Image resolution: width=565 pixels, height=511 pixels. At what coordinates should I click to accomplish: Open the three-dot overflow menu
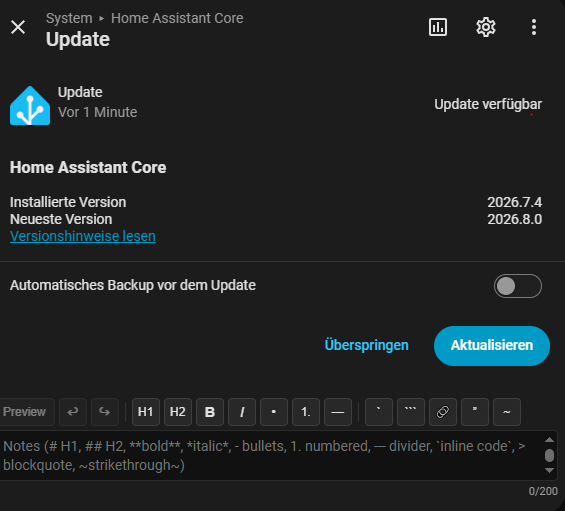point(534,27)
